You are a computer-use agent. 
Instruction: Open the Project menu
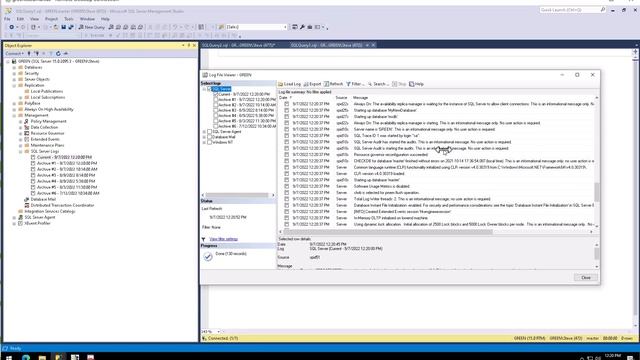point(51,19)
